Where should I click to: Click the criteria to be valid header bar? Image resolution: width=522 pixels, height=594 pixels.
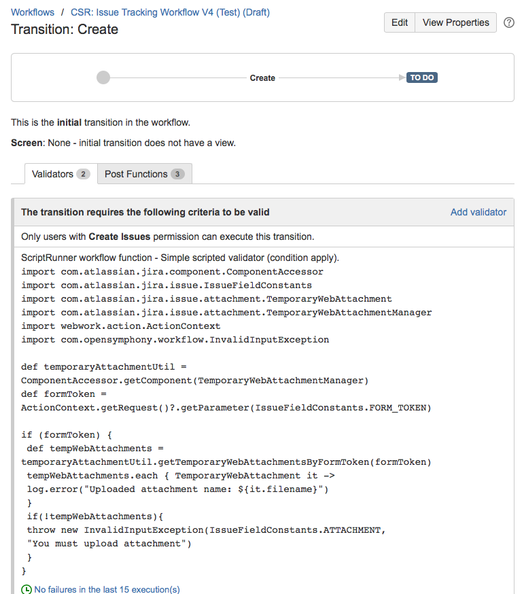(264, 212)
